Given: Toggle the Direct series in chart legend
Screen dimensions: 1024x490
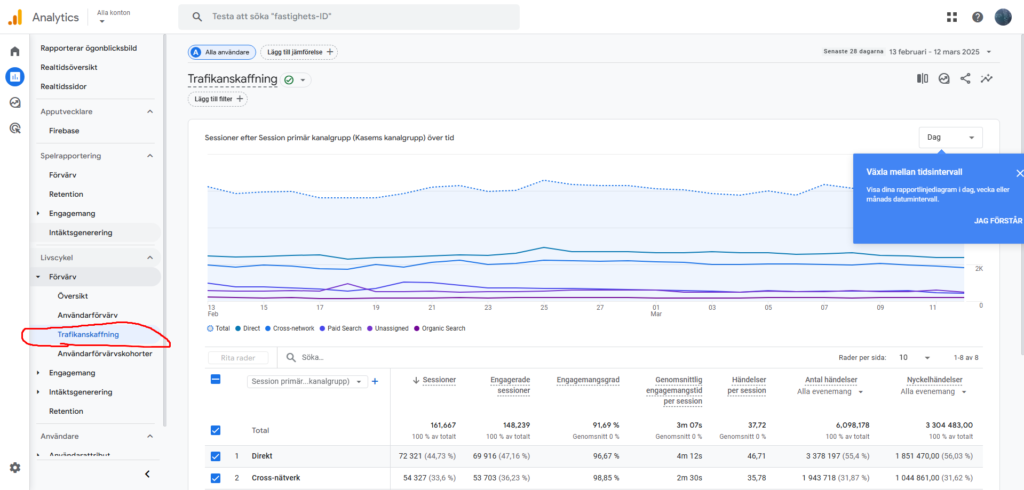Looking at the screenshot, I should (248, 329).
